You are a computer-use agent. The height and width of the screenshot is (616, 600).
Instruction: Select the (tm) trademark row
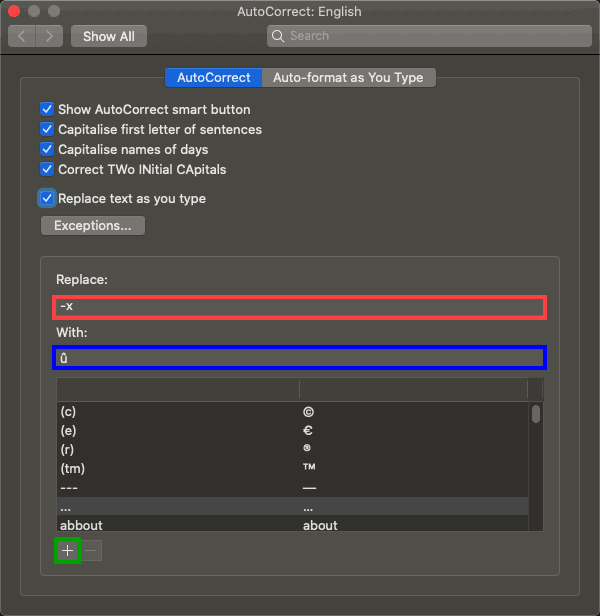[x=292, y=468]
